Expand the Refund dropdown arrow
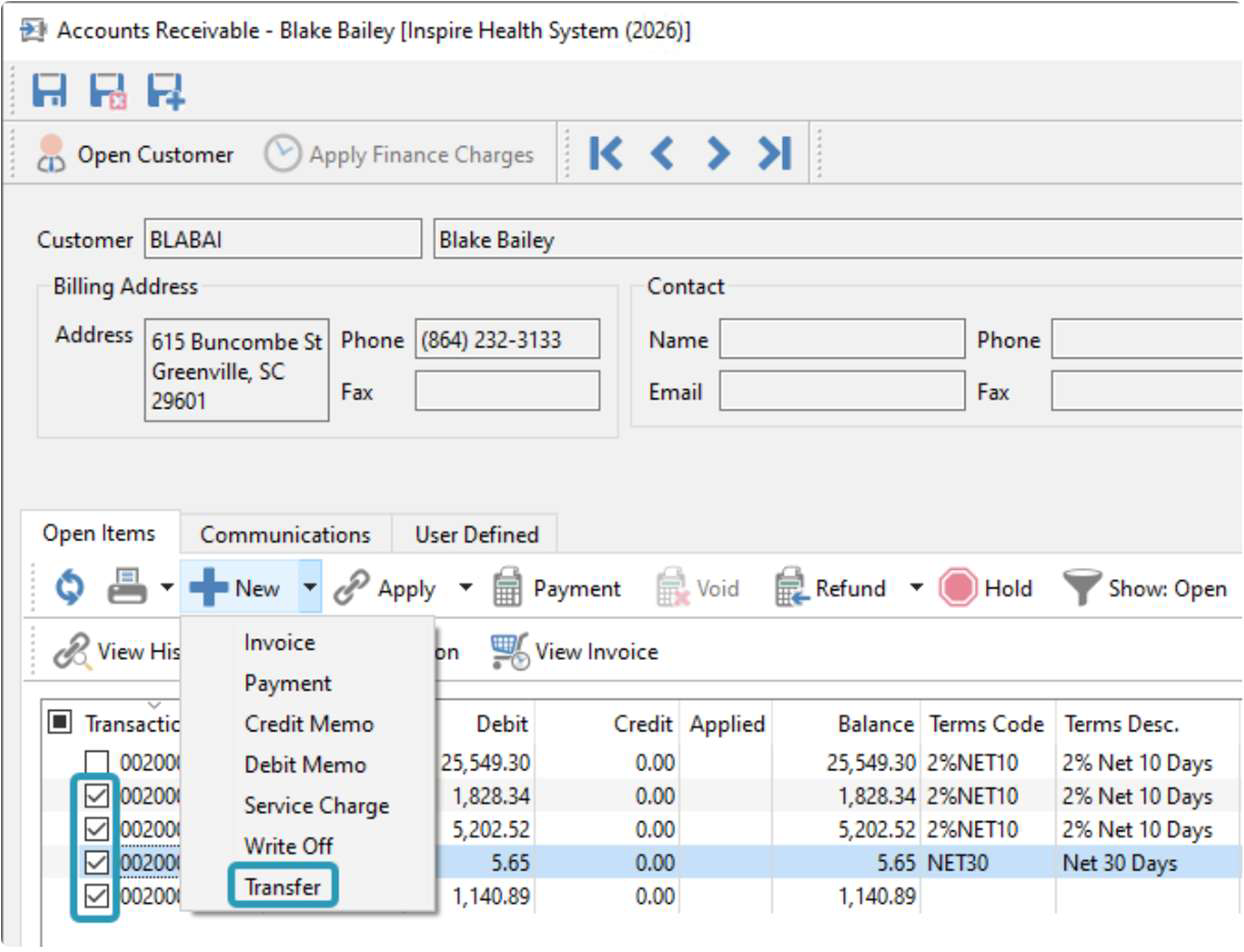 click(916, 588)
